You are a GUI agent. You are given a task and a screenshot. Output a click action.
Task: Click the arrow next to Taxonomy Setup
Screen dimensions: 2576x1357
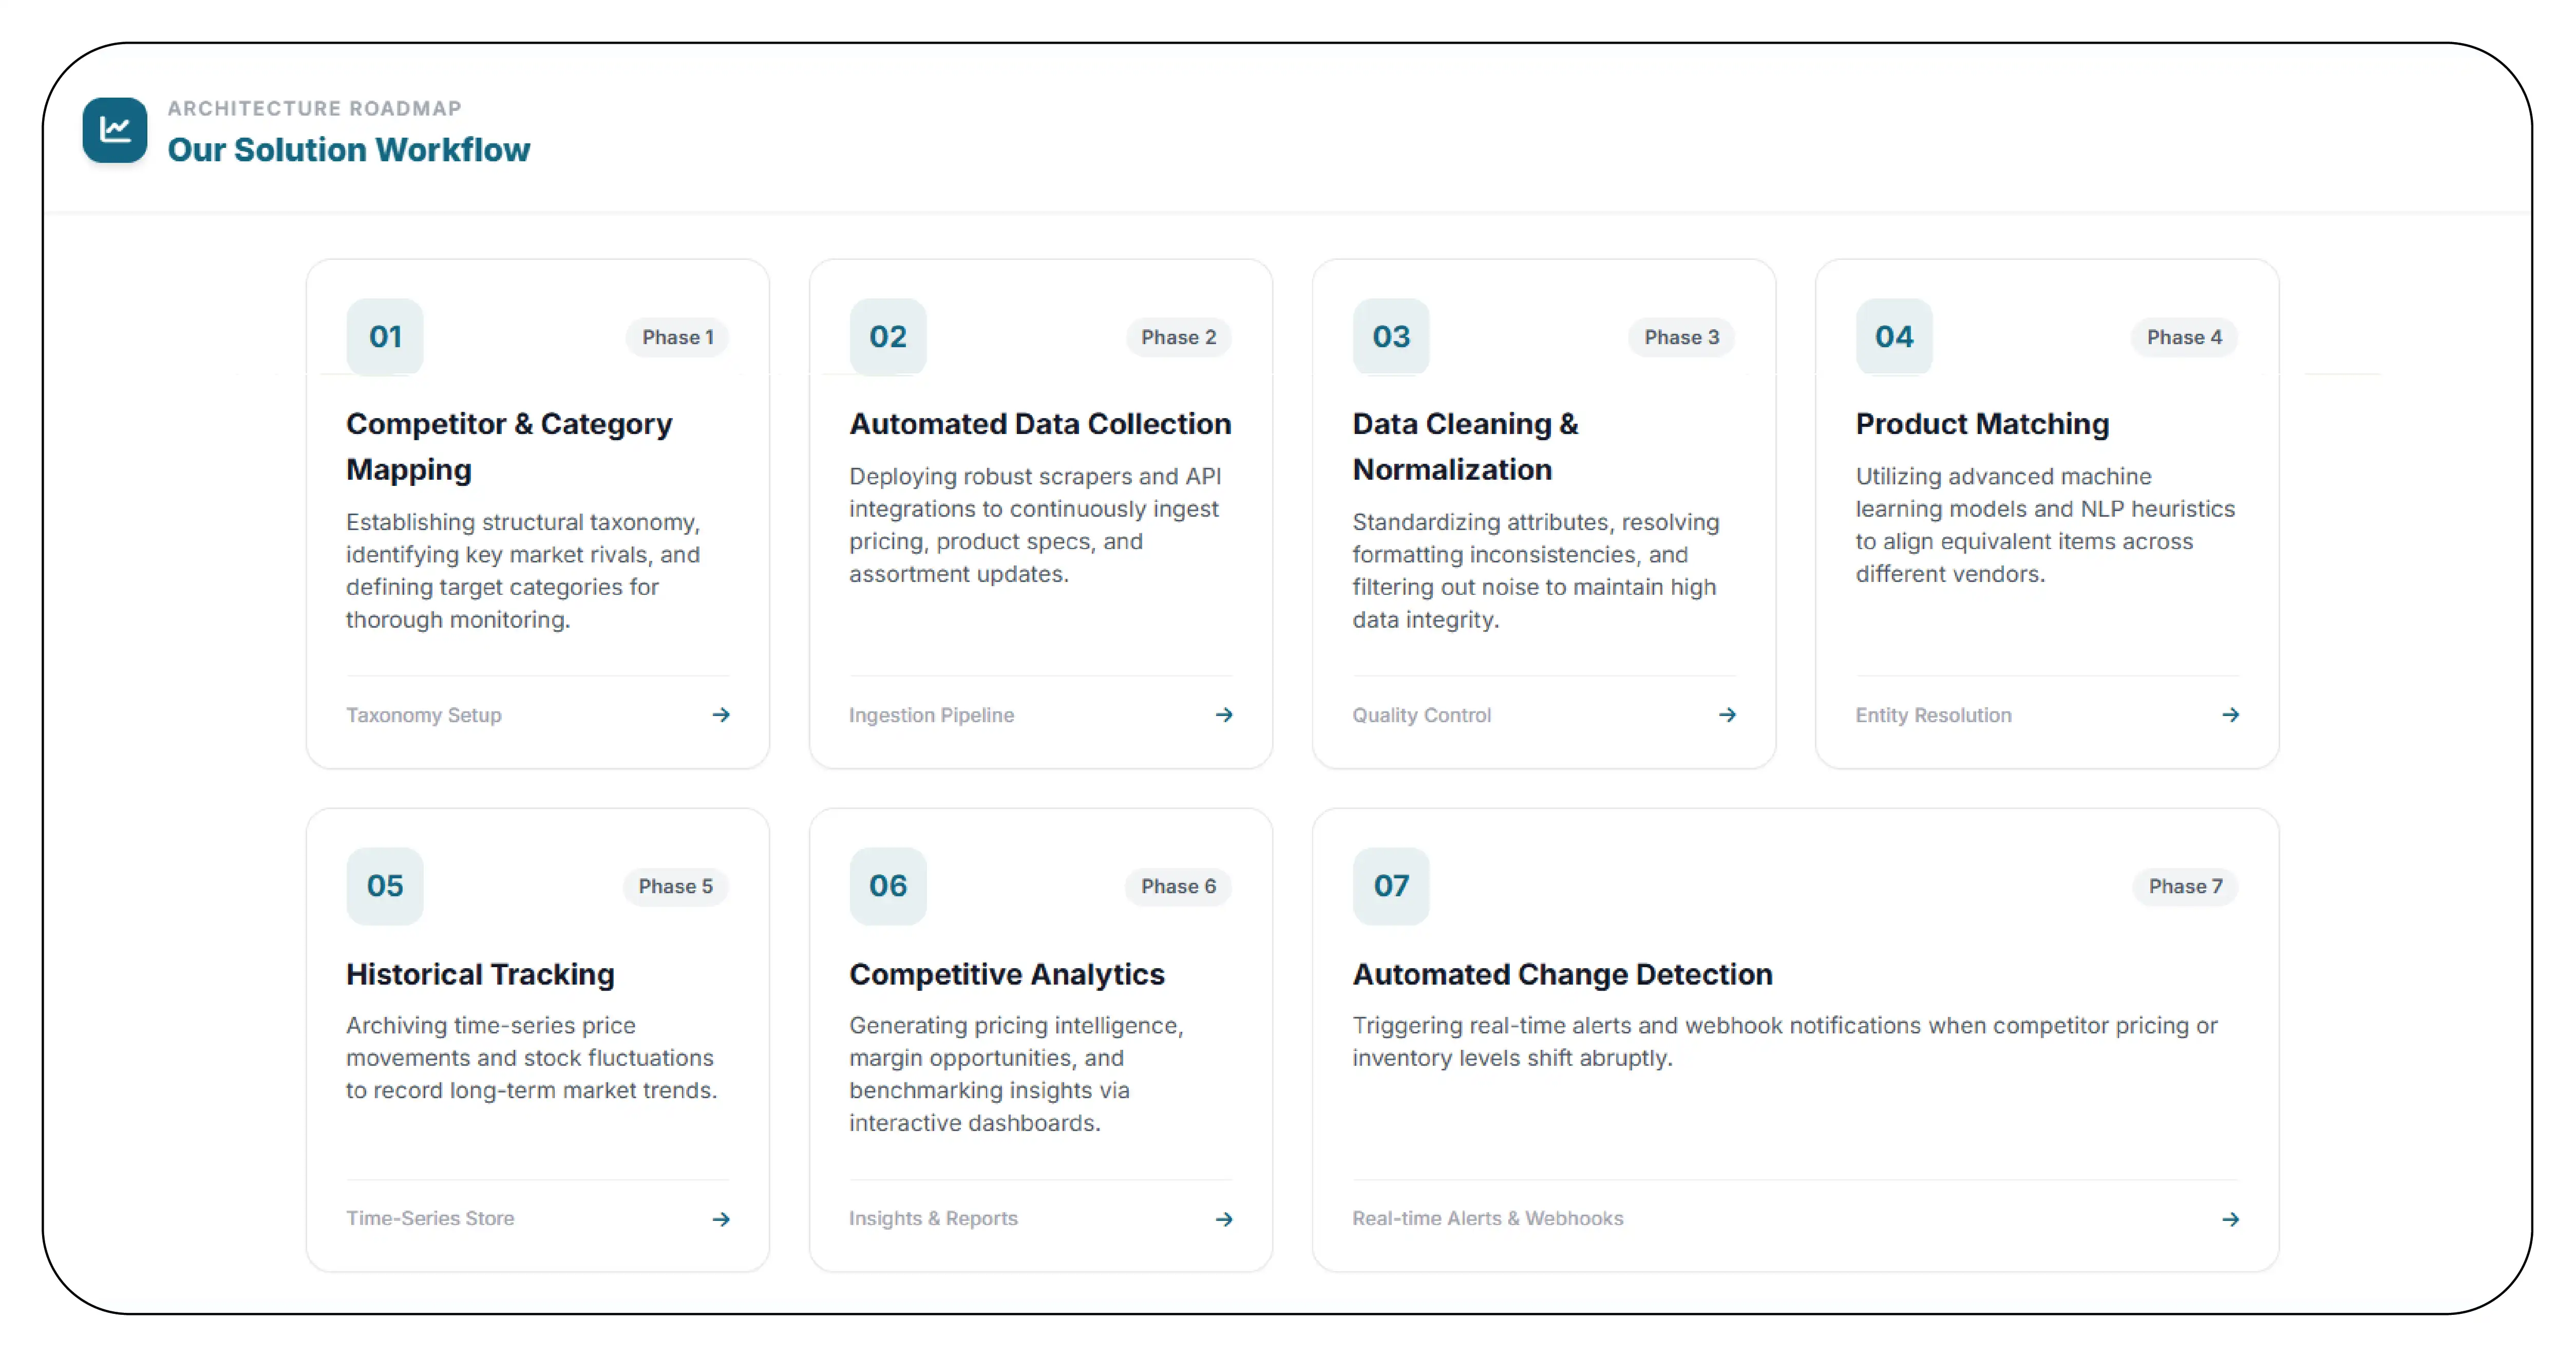[x=721, y=715]
